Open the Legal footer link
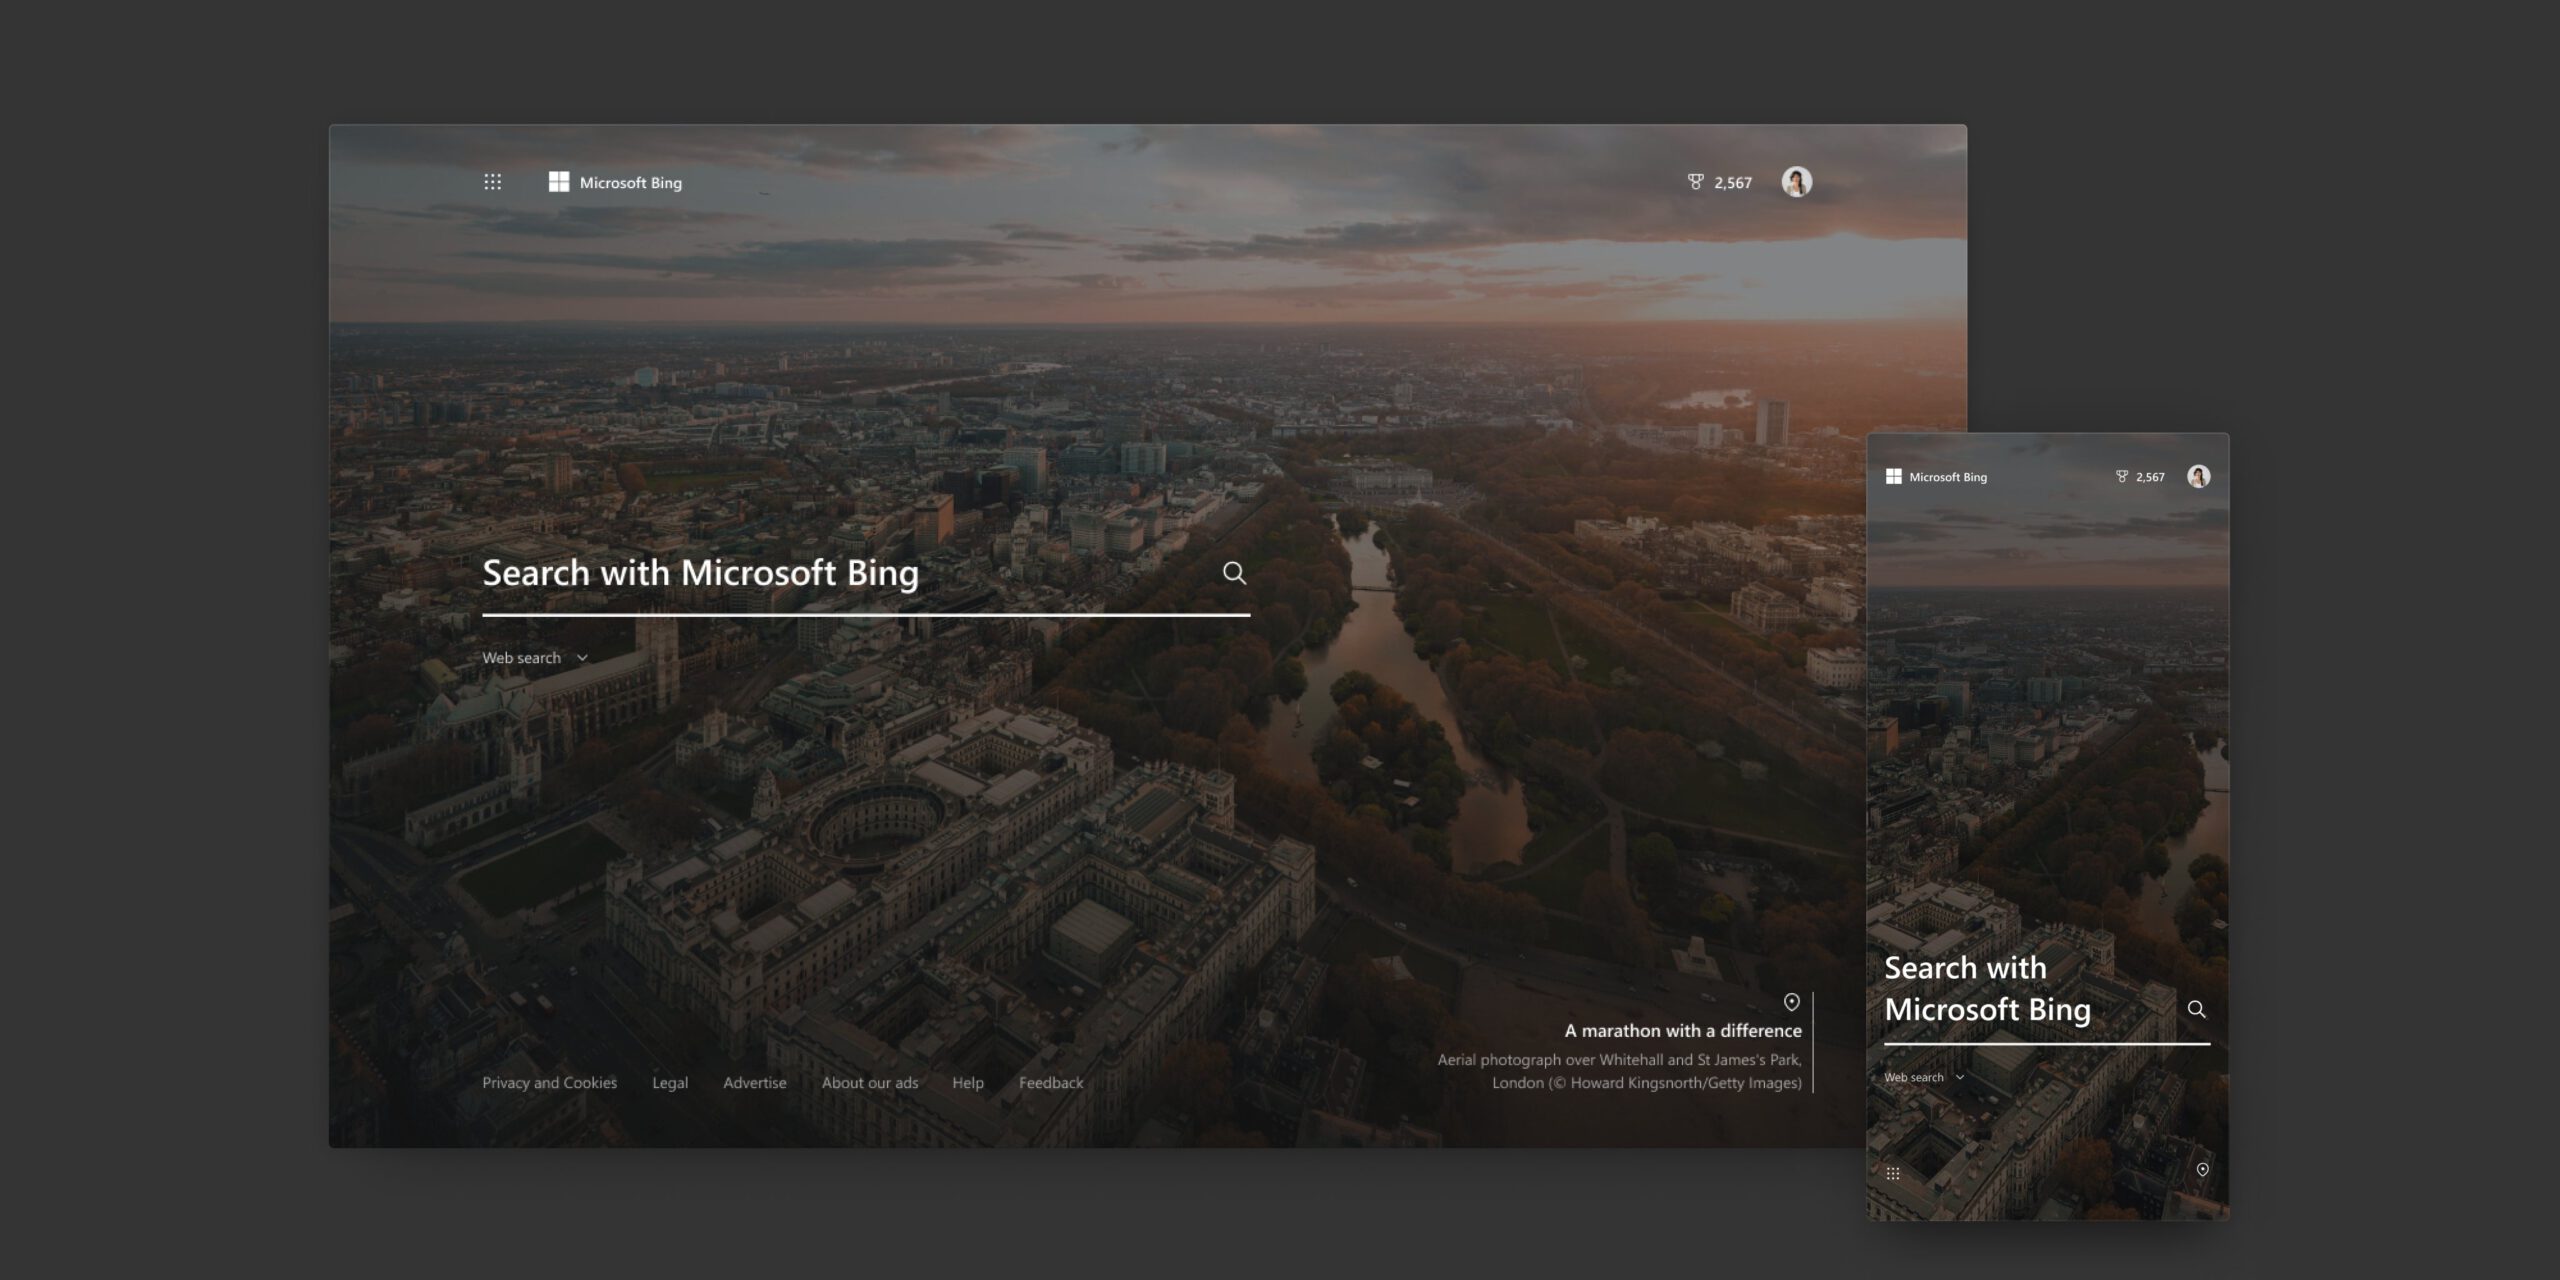This screenshot has width=2560, height=1280. click(670, 1083)
